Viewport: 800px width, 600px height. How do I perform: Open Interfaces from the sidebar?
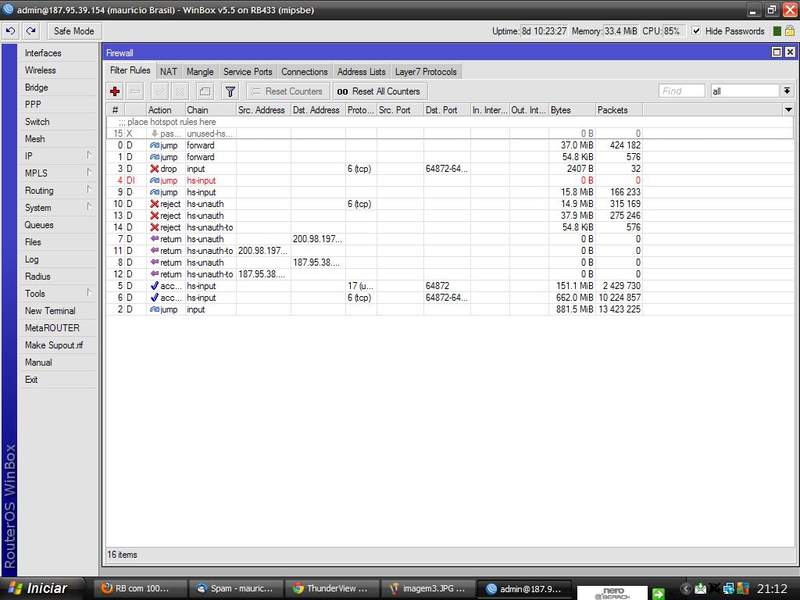[58, 53]
